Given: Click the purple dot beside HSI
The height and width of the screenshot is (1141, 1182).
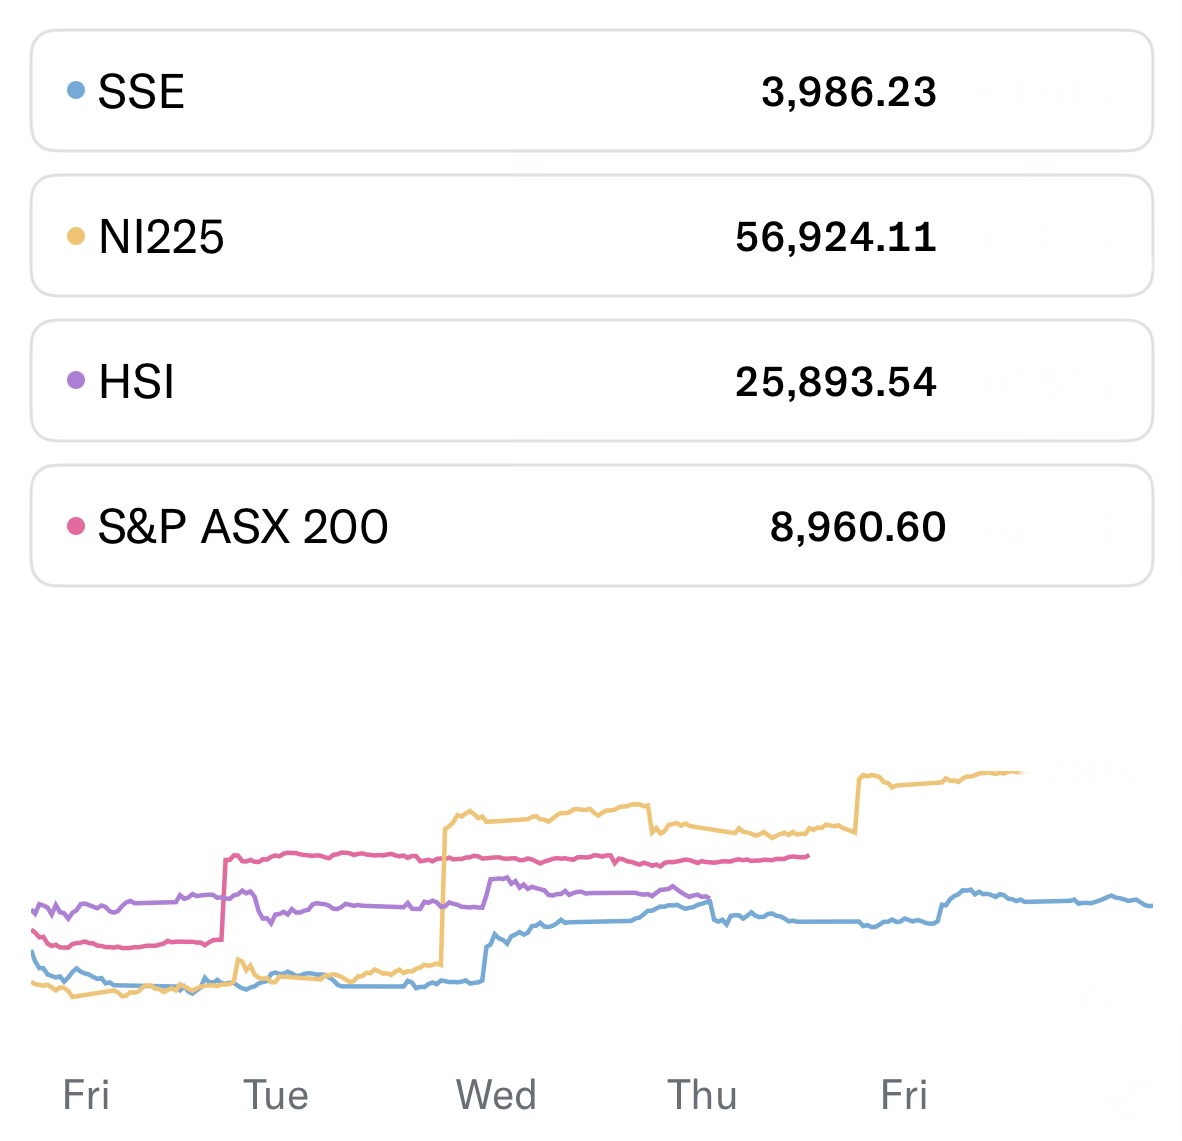Looking at the screenshot, I should click(75, 380).
